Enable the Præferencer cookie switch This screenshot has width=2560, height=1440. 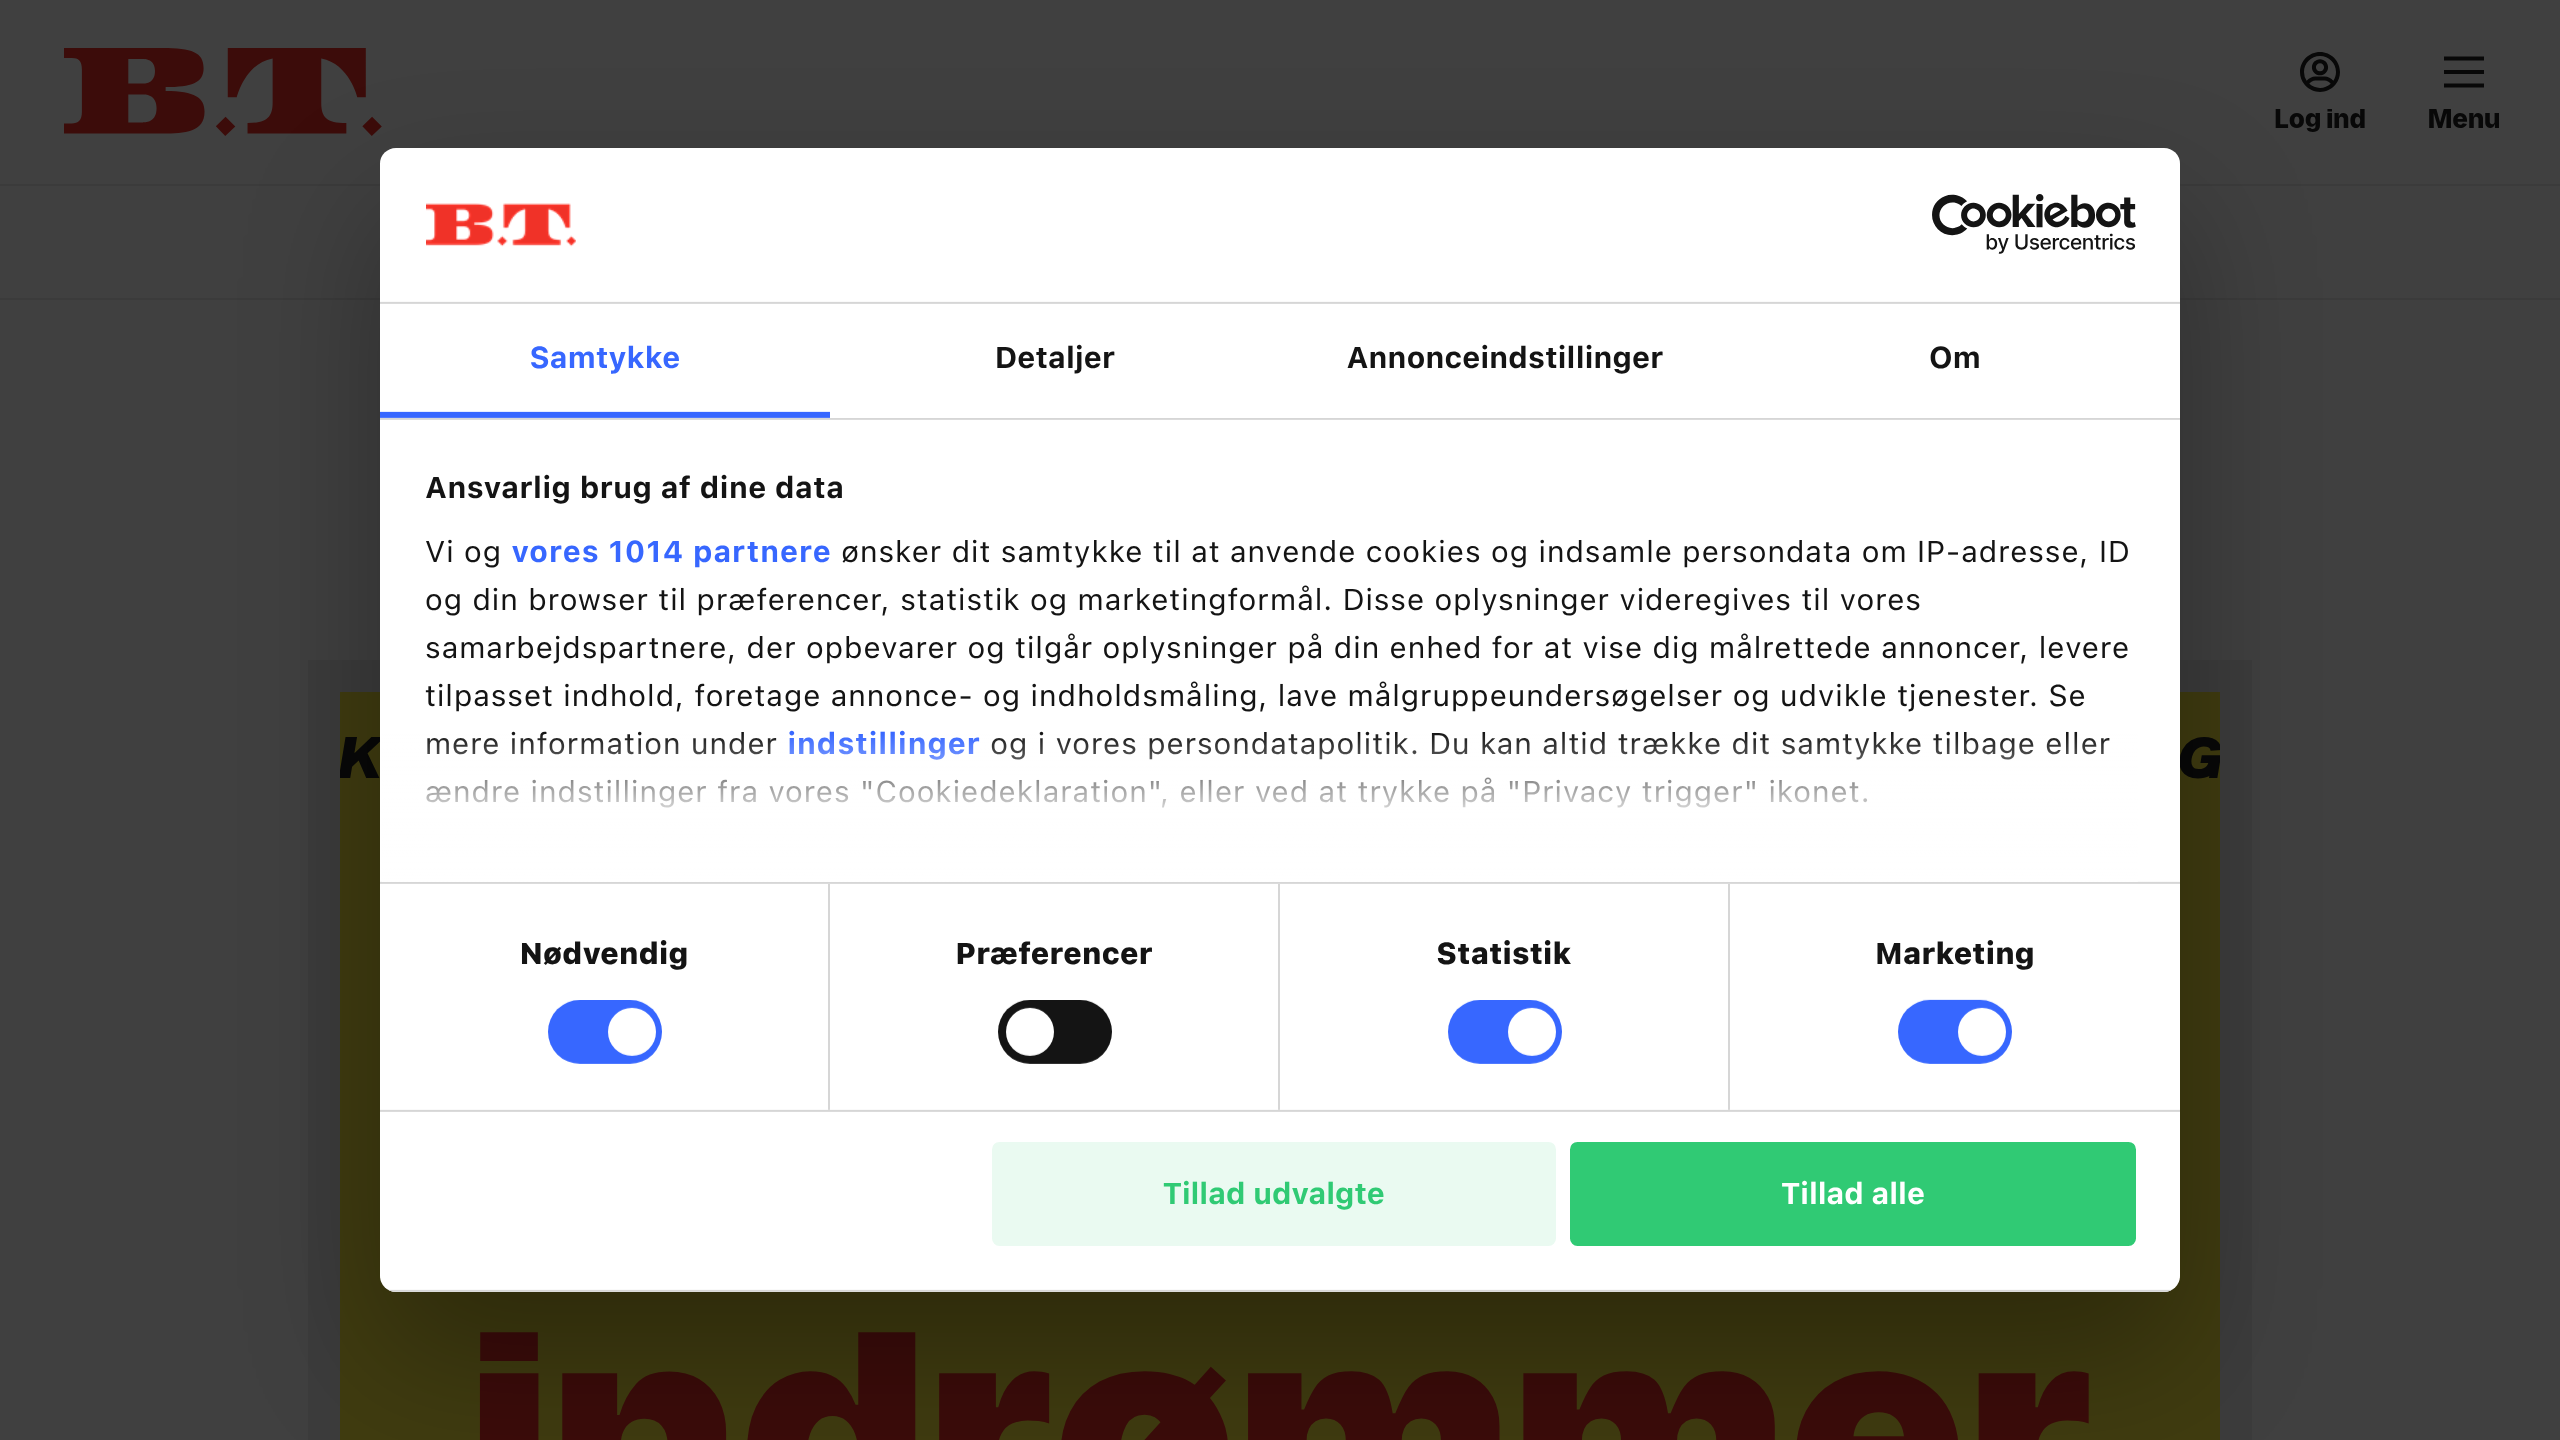[x=1054, y=1032]
